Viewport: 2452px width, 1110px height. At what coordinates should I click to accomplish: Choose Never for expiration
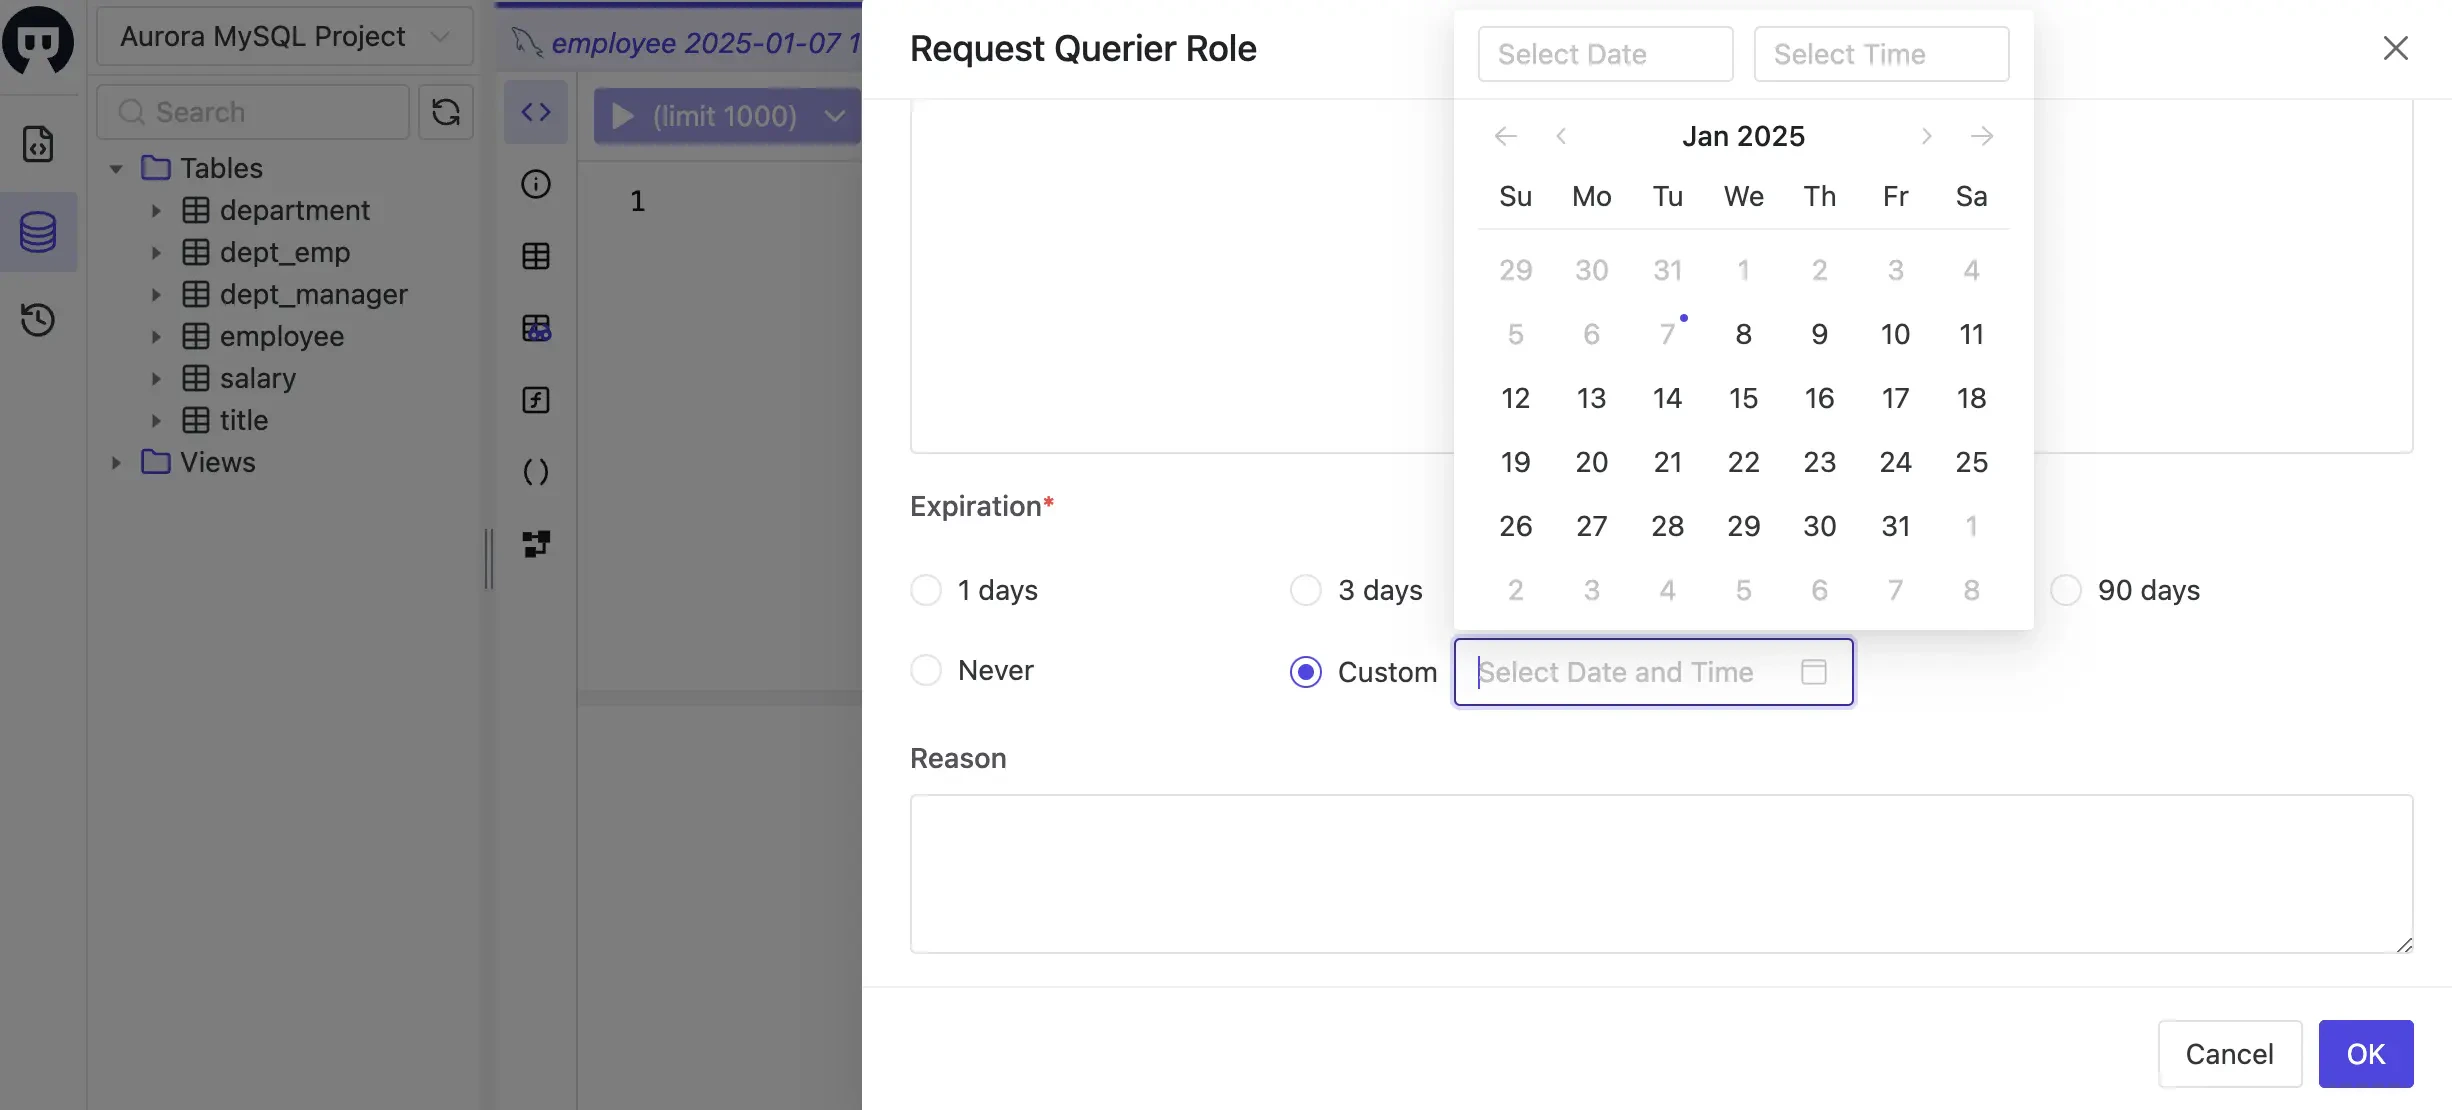click(926, 670)
